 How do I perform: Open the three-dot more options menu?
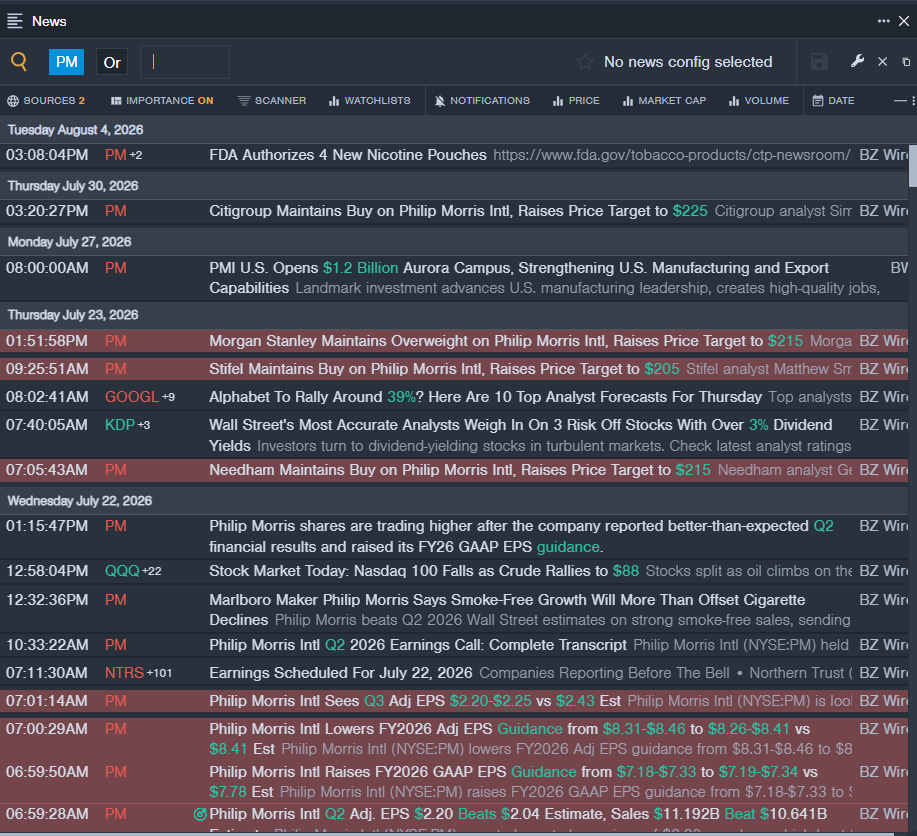883,21
